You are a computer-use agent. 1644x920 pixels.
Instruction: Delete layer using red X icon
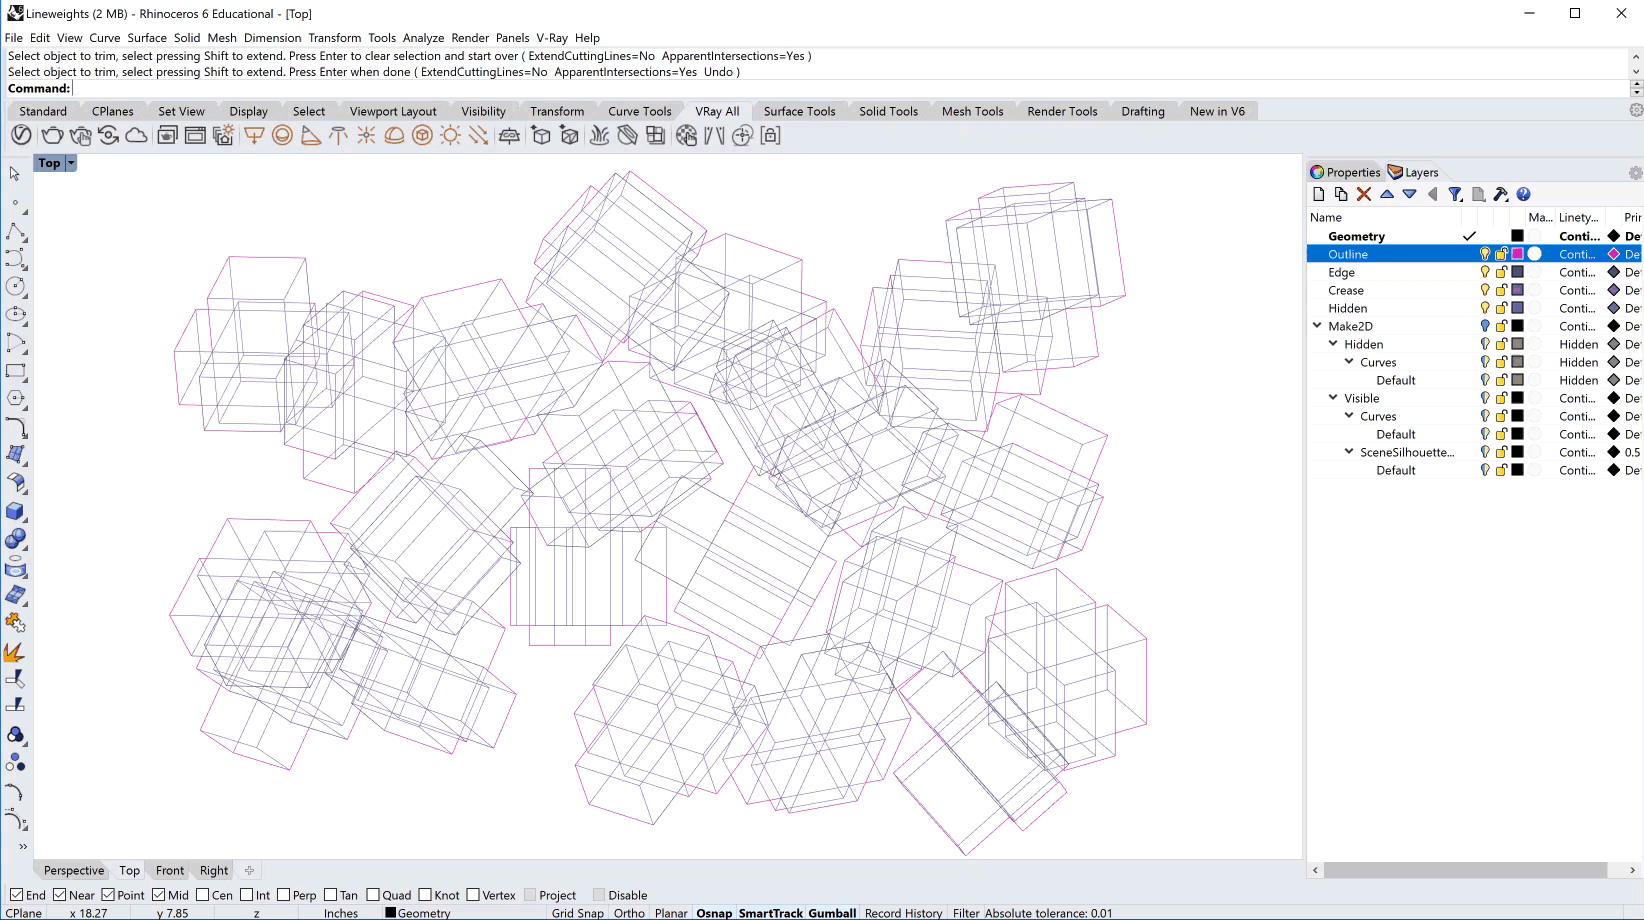[x=1364, y=194]
